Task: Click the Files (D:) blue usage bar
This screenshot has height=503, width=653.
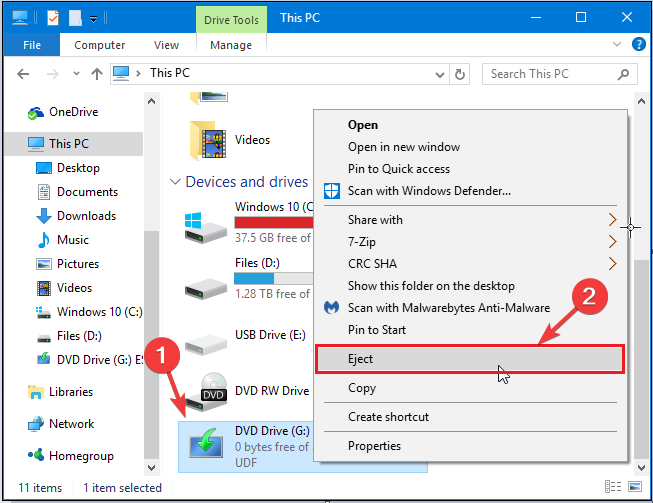Action: [x=254, y=278]
